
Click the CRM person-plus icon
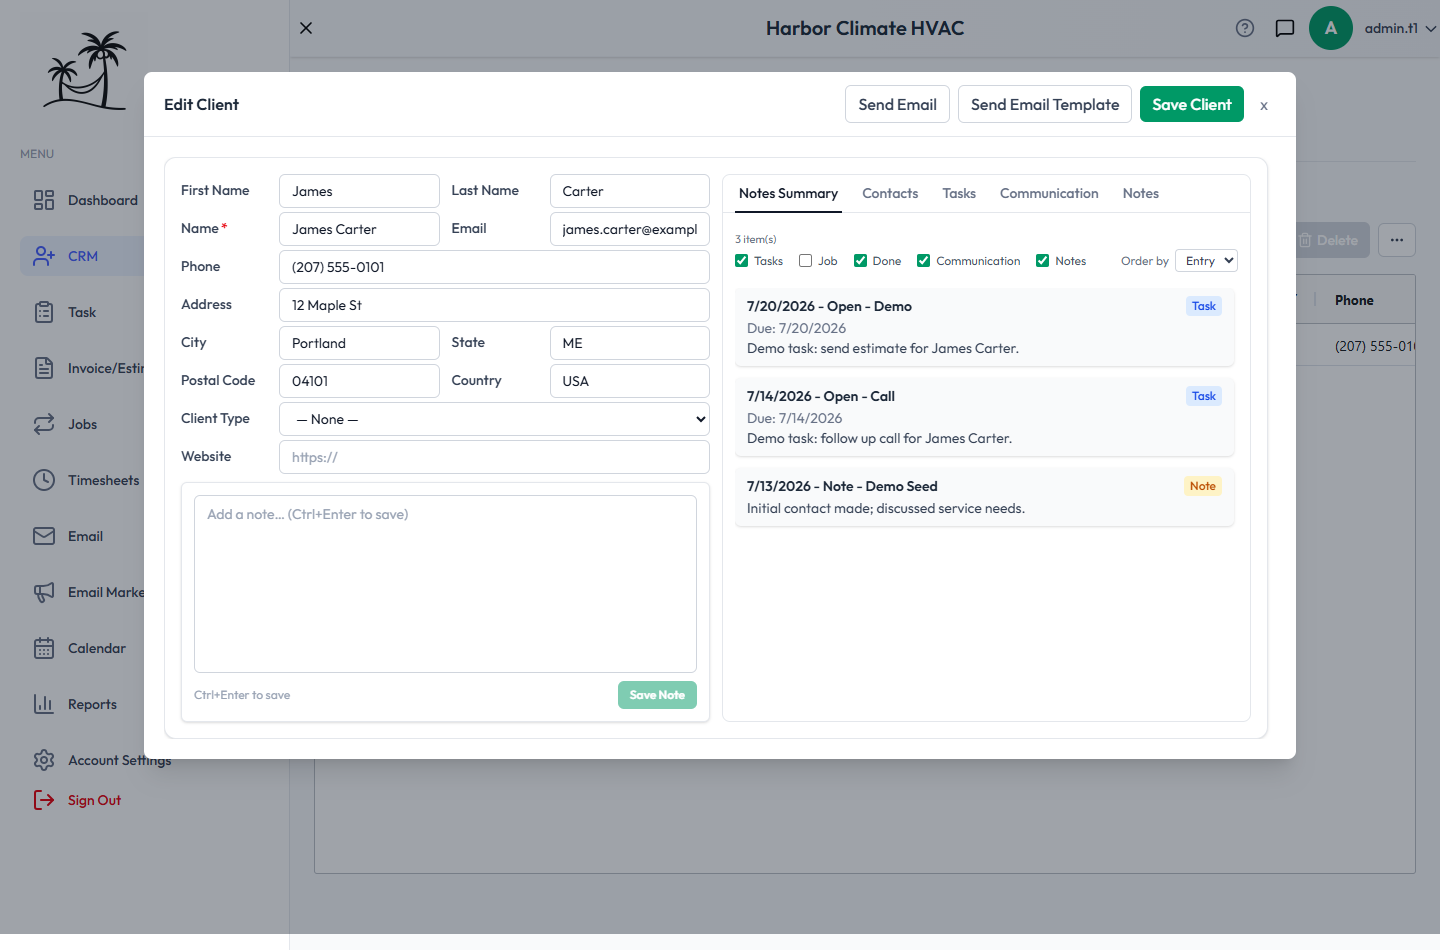(44, 256)
